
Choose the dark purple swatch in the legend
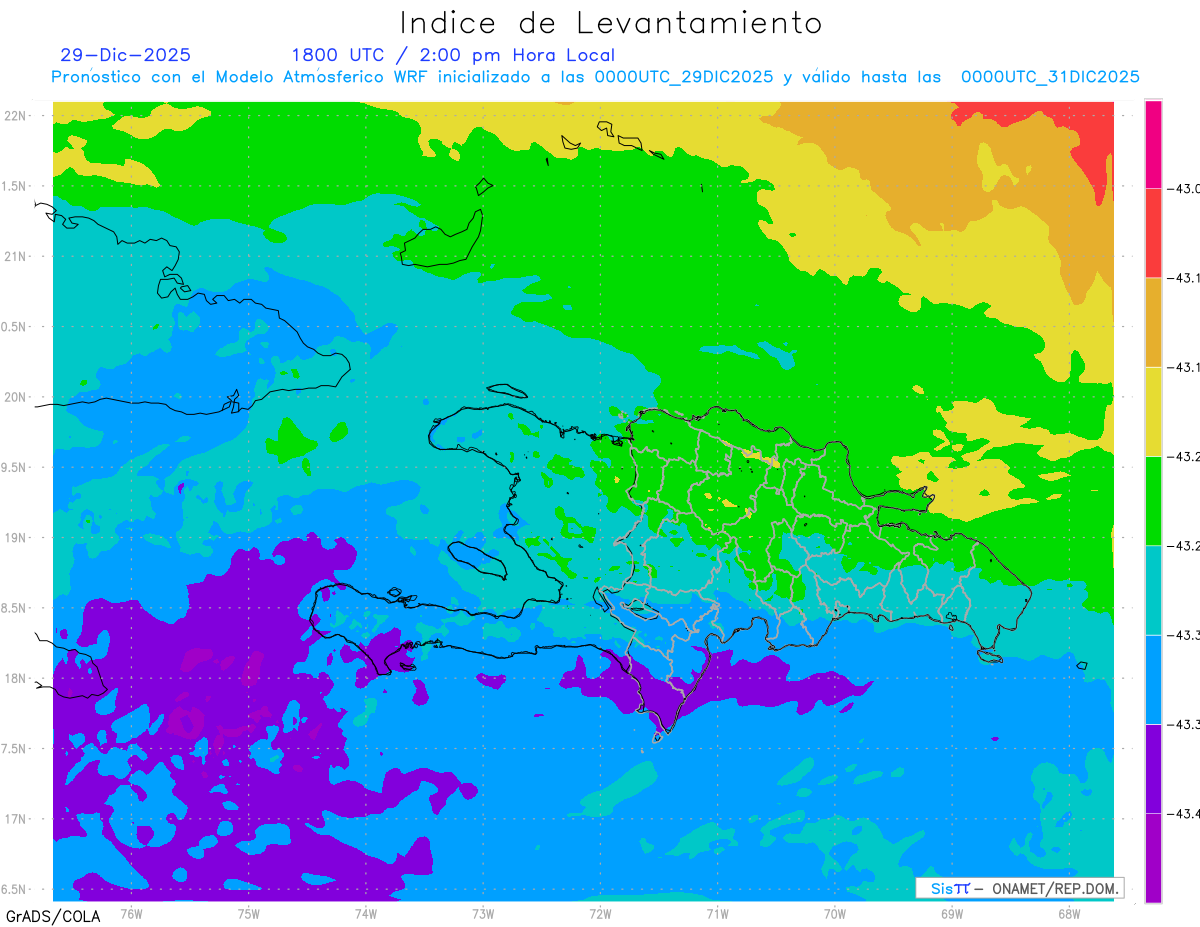pyautogui.click(x=1153, y=768)
